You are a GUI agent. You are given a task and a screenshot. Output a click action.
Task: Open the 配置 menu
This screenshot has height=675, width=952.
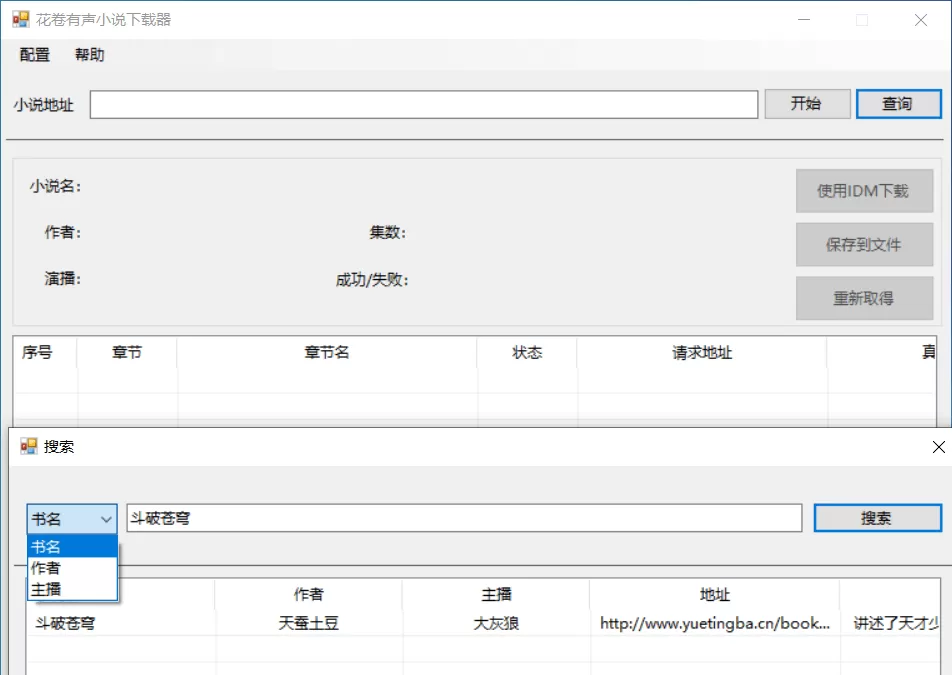click(x=35, y=55)
